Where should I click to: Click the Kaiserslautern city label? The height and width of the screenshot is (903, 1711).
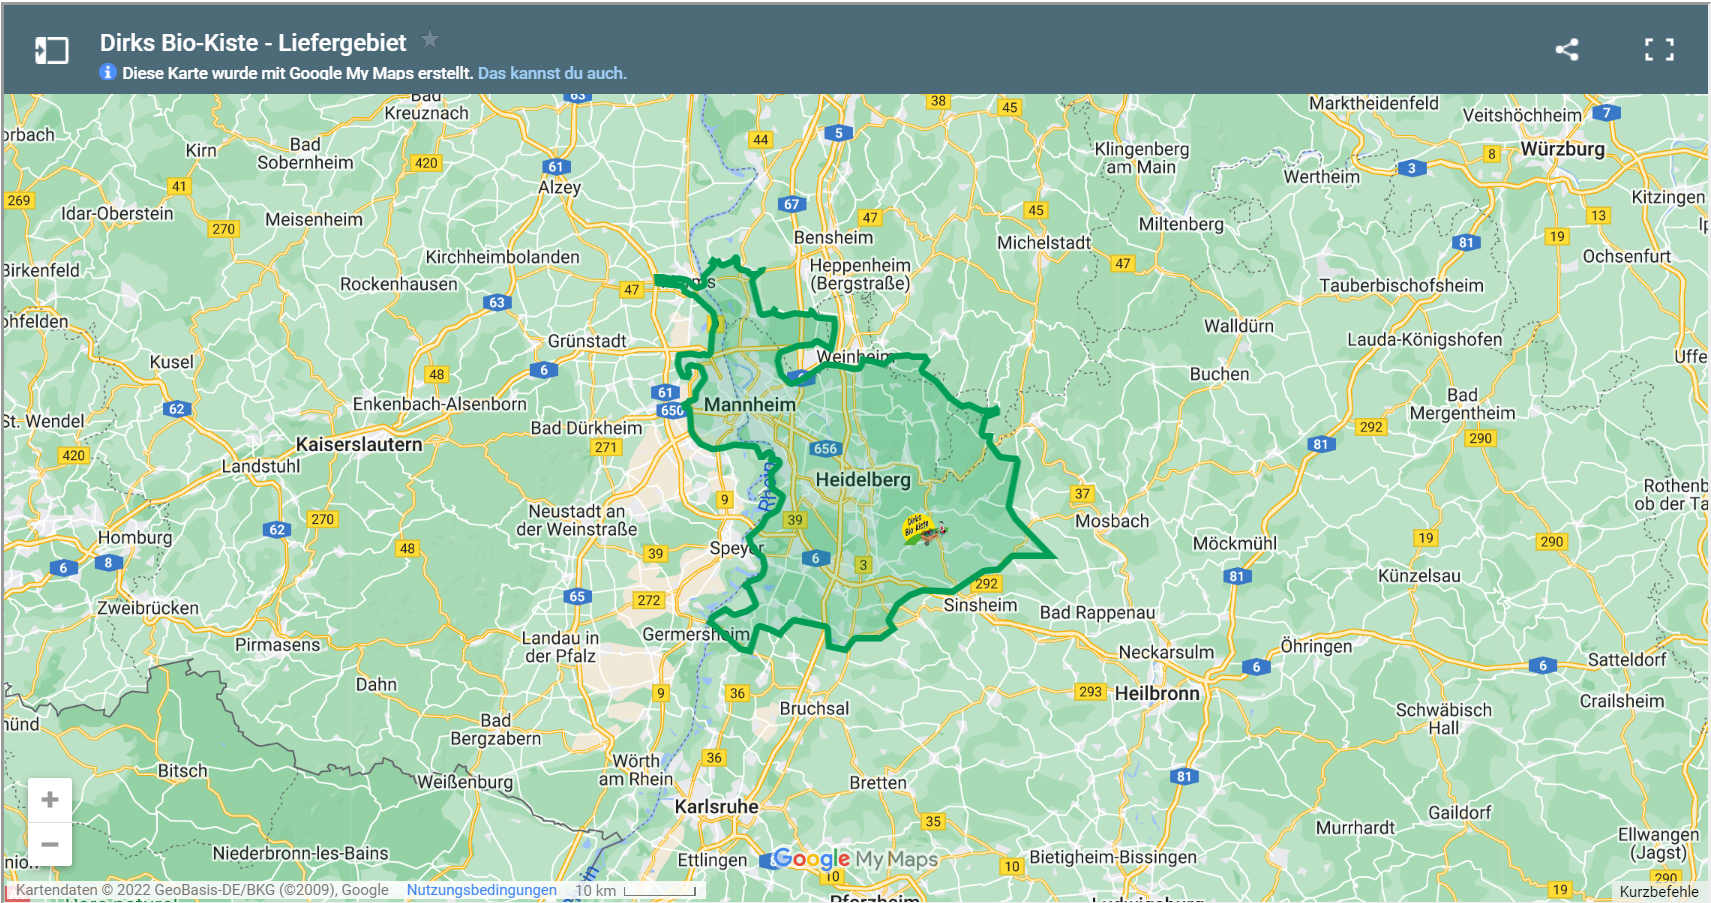click(359, 444)
